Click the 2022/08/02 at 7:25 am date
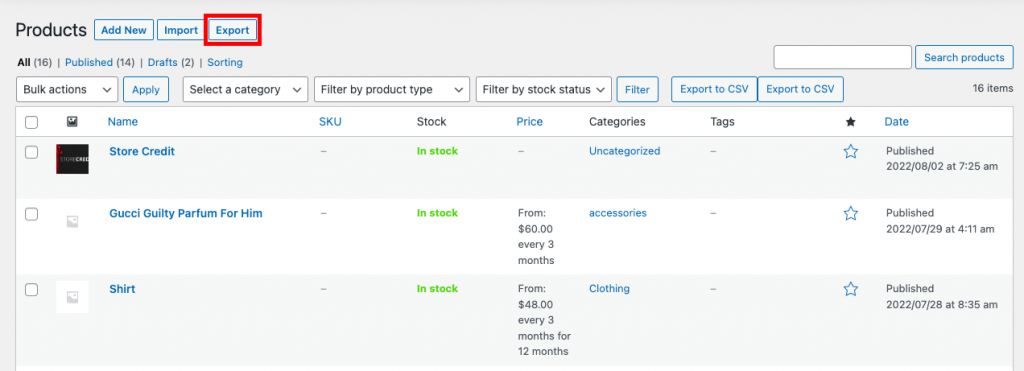The width and height of the screenshot is (1024, 371). (x=942, y=167)
